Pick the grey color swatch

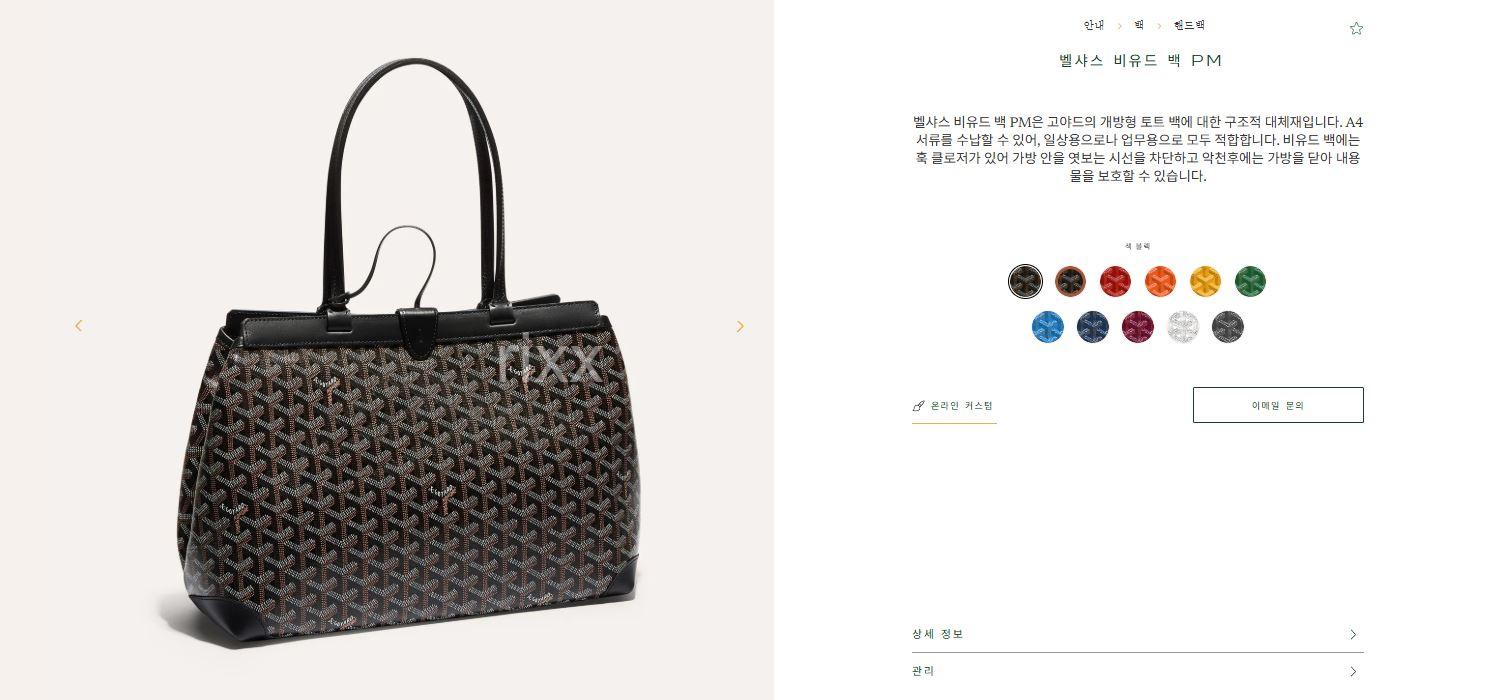(1228, 327)
